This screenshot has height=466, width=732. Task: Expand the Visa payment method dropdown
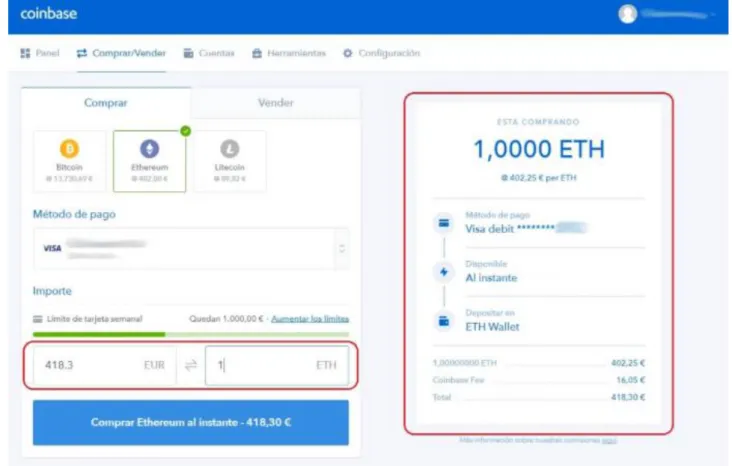(x=191, y=248)
